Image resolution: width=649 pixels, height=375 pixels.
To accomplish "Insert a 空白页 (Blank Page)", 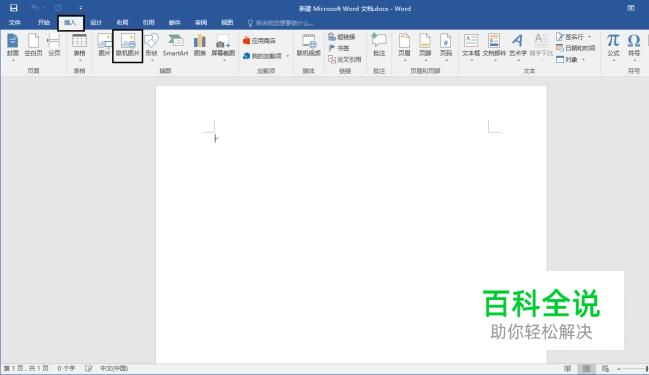I will coord(33,46).
